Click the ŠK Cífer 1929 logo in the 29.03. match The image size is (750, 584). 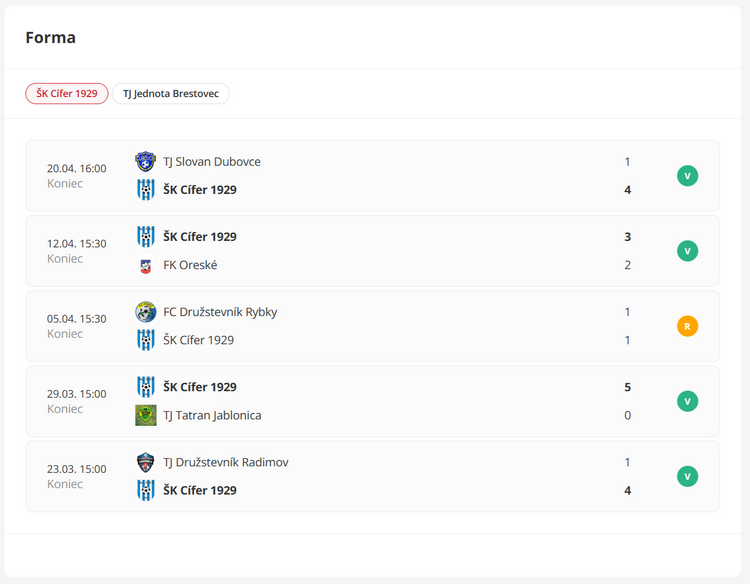click(x=145, y=387)
